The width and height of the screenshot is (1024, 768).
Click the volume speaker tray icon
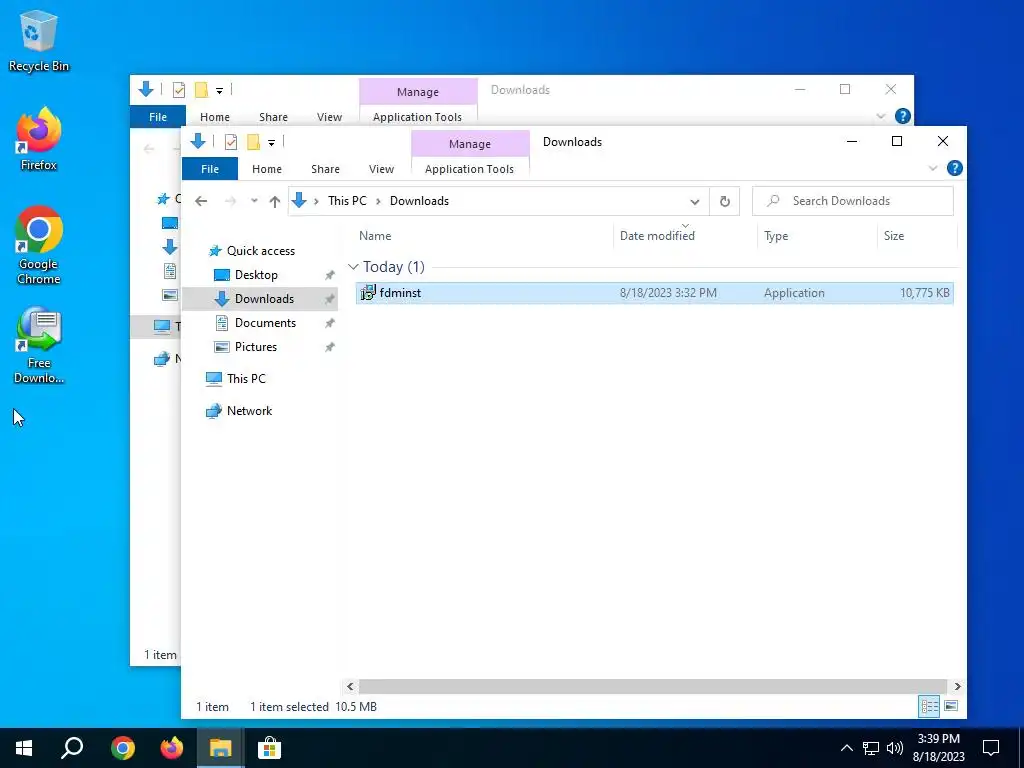click(x=895, y=748)
